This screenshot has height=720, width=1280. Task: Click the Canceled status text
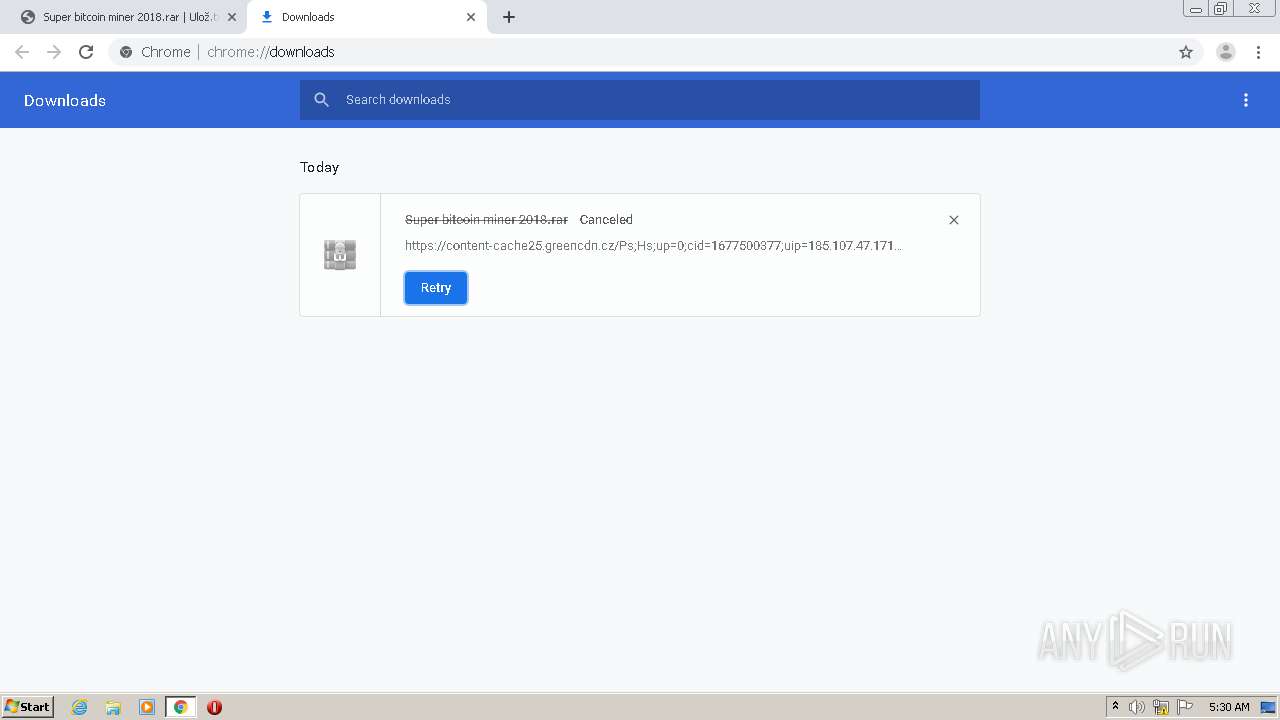[x=606, y=220]
